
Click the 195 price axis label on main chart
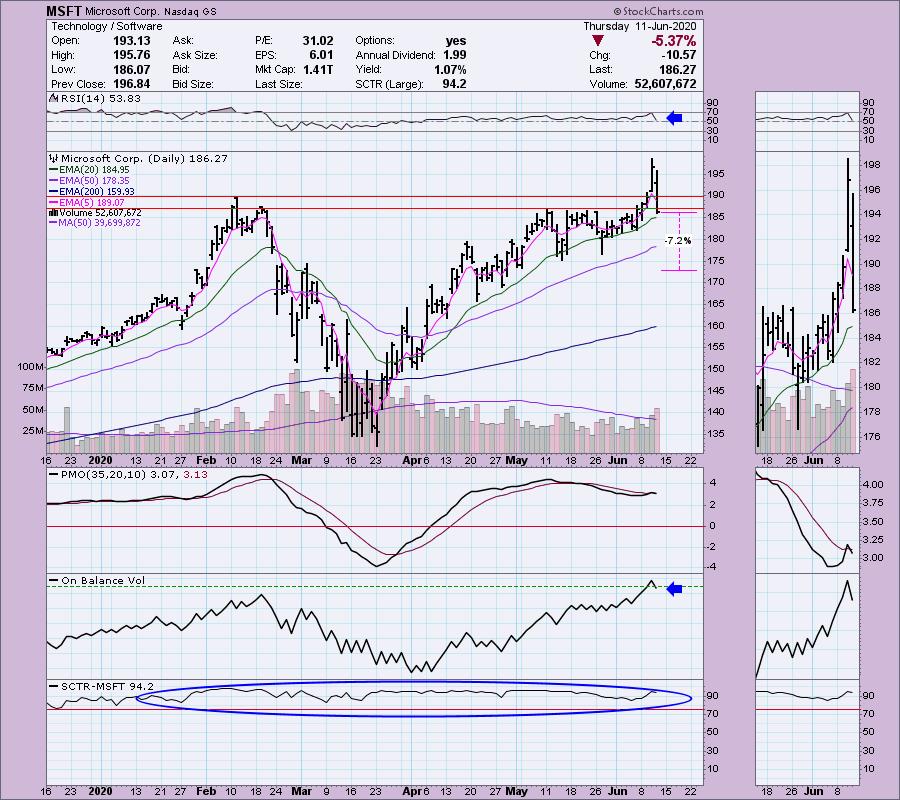715,174
